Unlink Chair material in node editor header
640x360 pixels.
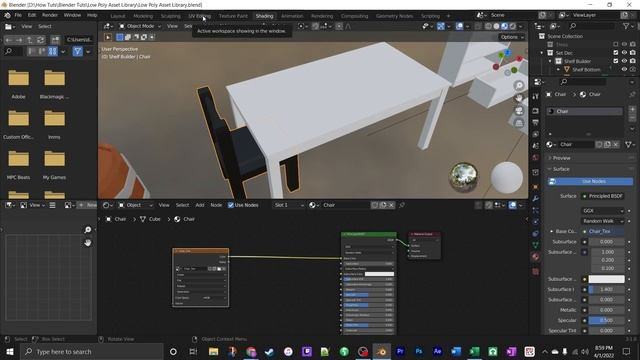391,205
